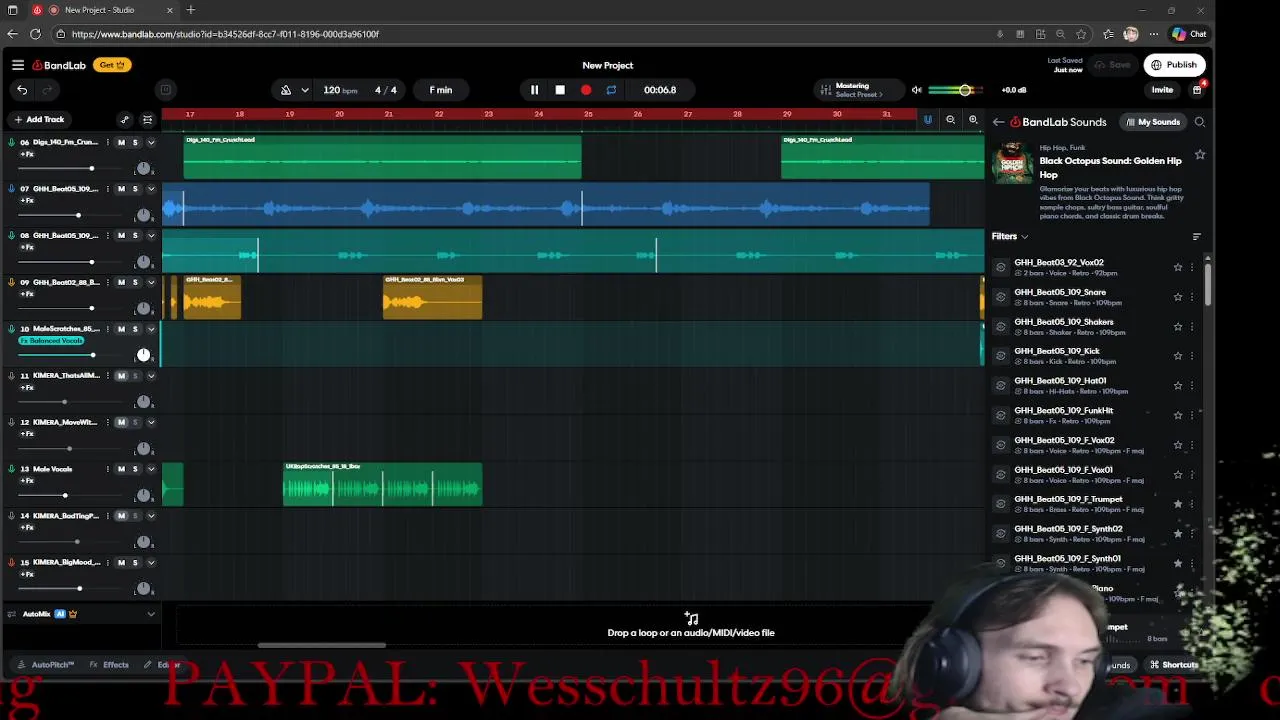
Task: Publish the project
Action: (x=1175, y=65)
